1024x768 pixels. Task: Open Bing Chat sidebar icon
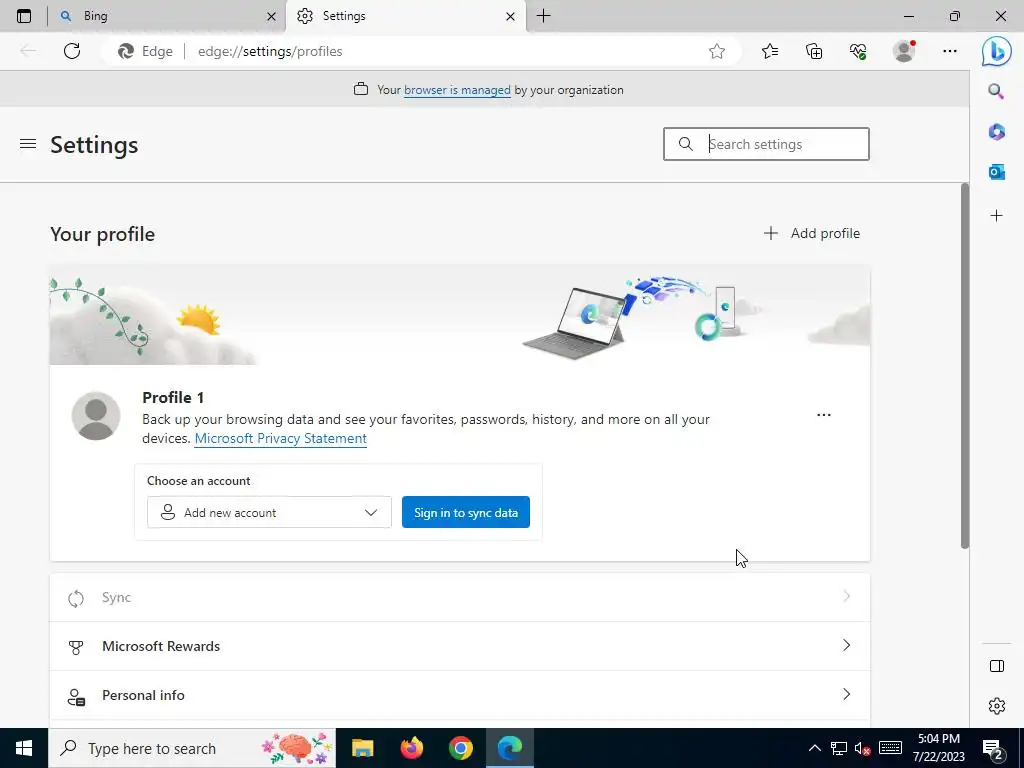(x=997, y=51)
